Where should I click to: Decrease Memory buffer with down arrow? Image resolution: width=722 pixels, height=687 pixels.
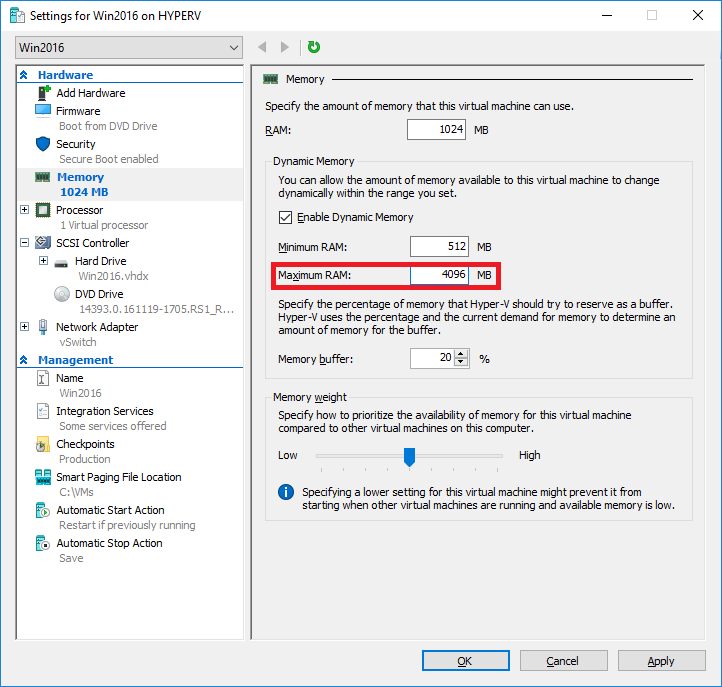click(x=461, y=362)
